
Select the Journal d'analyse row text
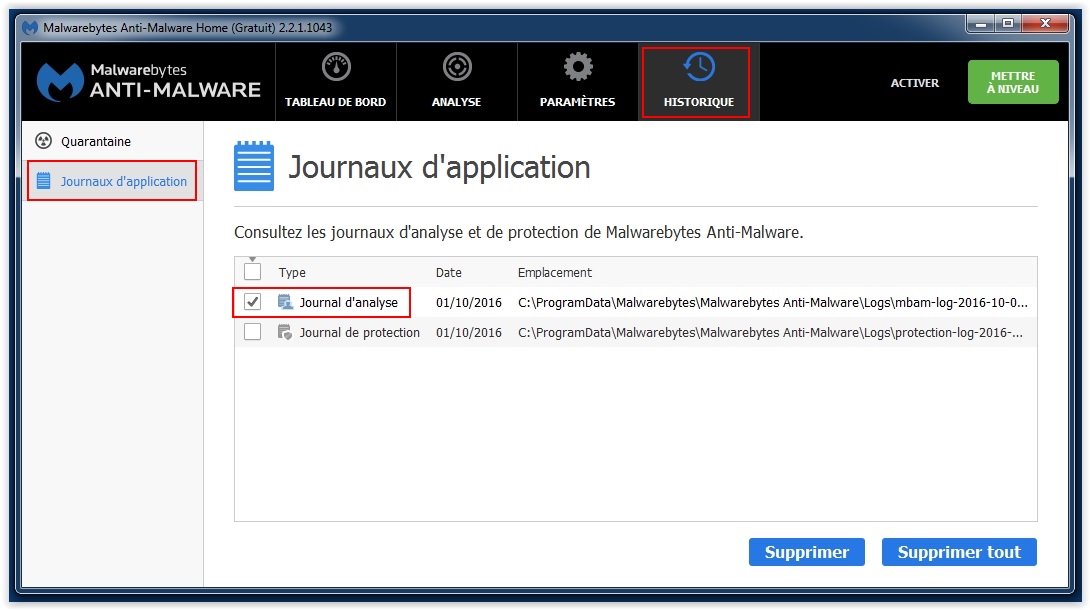click(x=348, y=302)
